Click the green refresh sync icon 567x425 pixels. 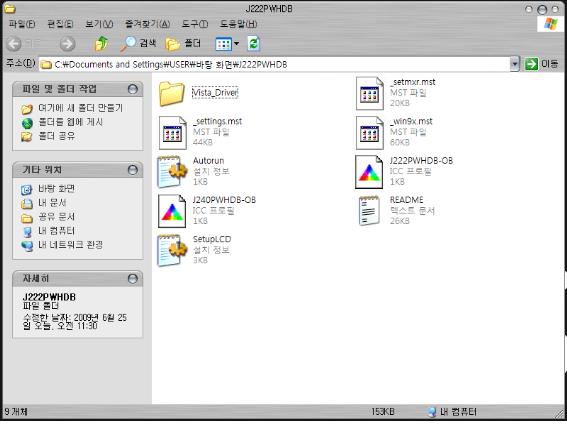[253, 43]
